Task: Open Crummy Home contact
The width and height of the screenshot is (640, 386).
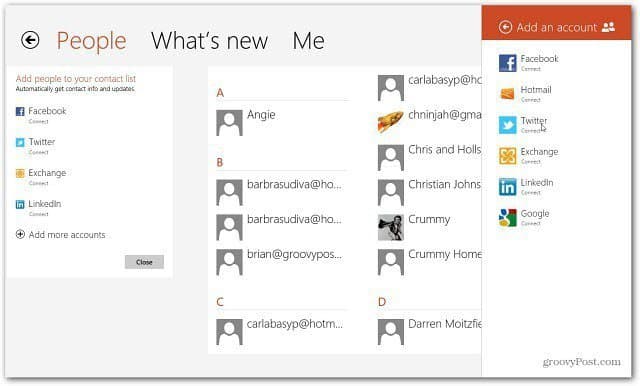Action: click(x=445, y=254)
